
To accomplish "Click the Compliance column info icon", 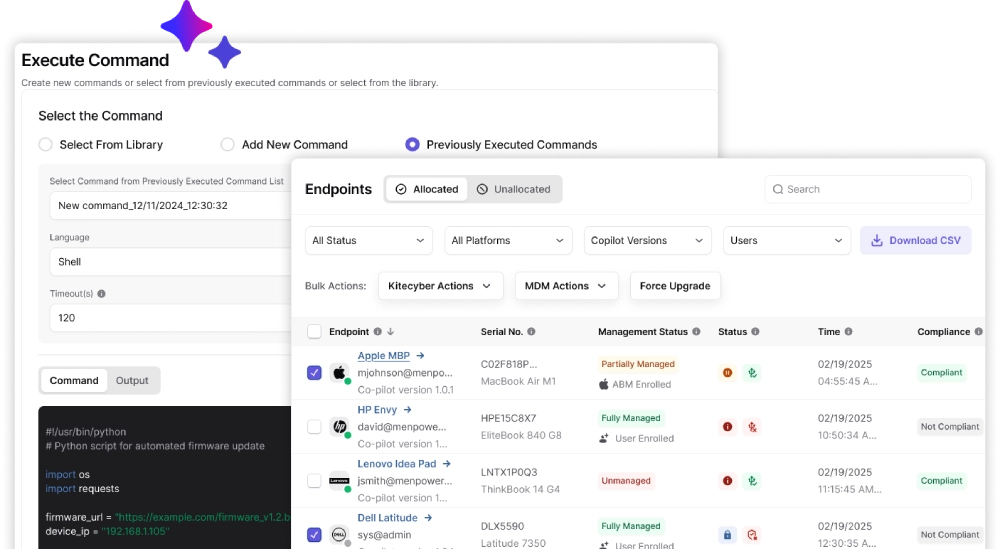I will click(978, 332).
